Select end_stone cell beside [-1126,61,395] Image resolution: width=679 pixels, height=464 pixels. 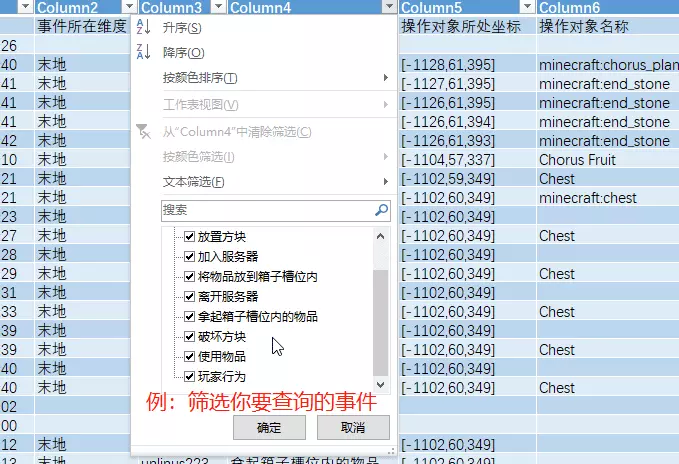(x=608, y=103)
